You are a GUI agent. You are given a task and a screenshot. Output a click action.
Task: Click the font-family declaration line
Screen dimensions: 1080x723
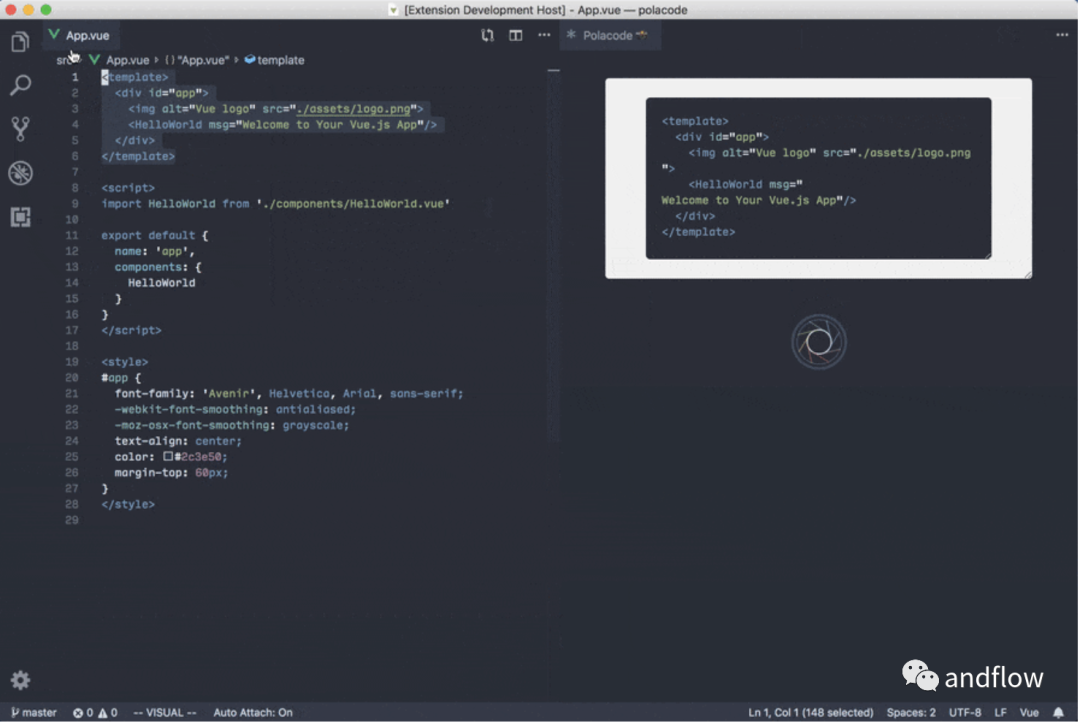click(289, 394)
